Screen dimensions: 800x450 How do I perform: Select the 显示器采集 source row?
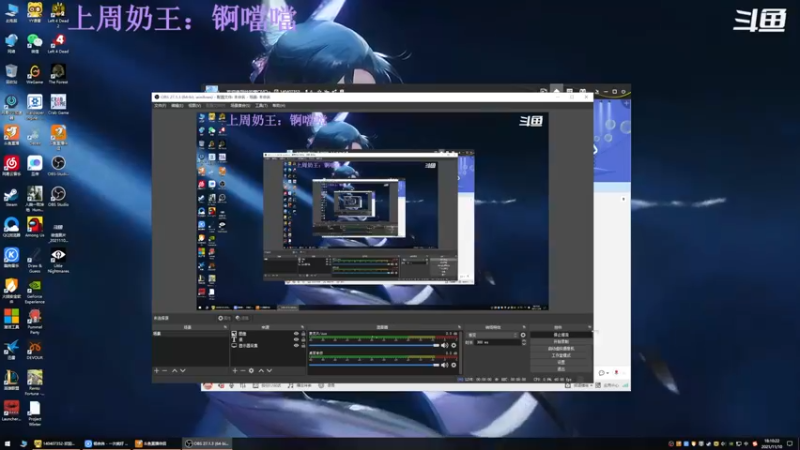point(268,345)
